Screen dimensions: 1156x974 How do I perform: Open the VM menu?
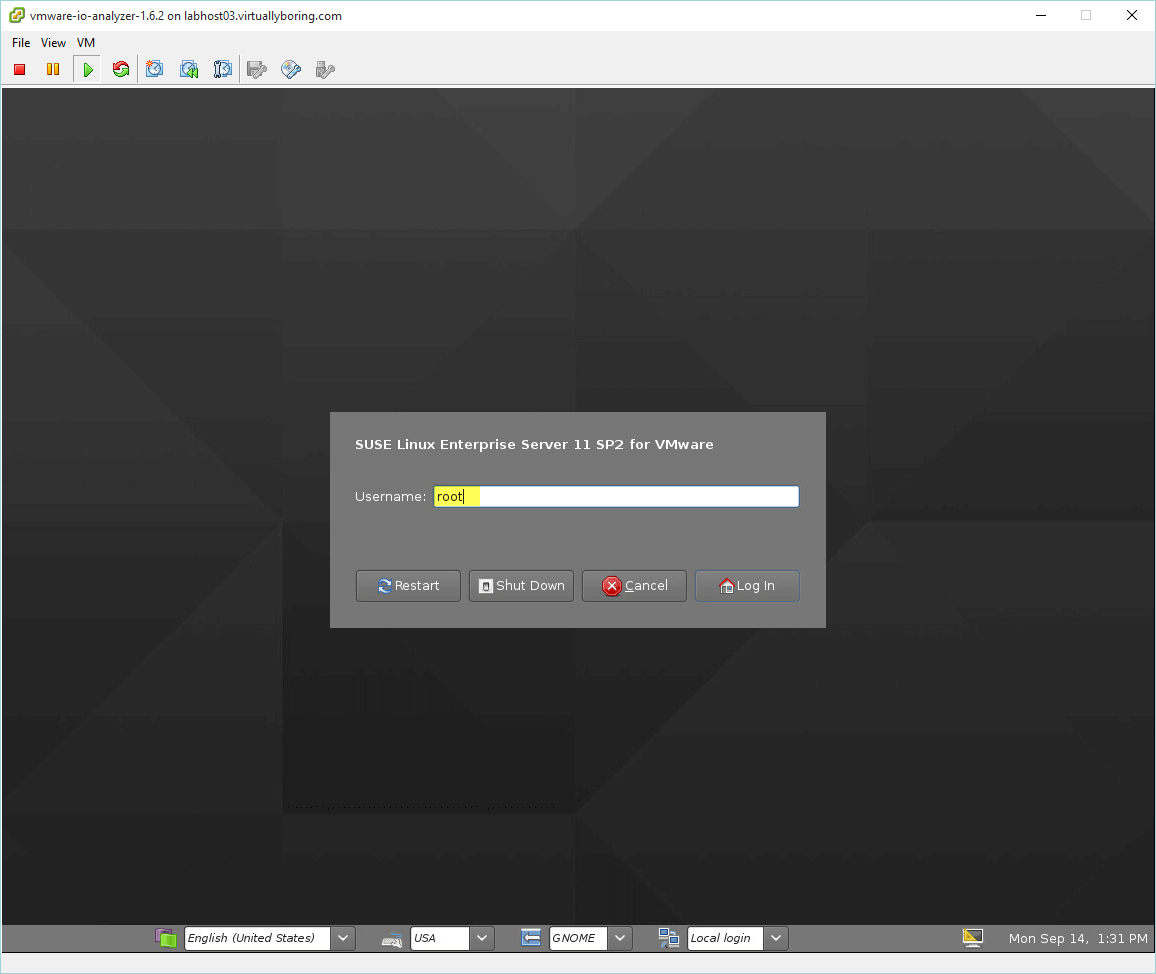[x=86, y=43]
